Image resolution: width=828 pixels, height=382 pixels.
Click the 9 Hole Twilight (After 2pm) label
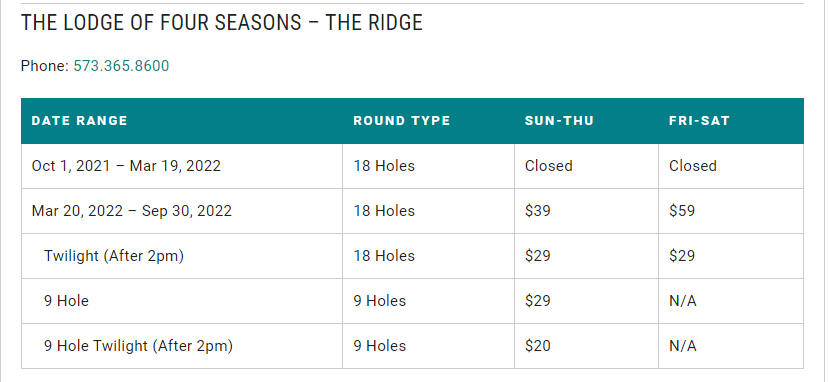click(138, 346)
